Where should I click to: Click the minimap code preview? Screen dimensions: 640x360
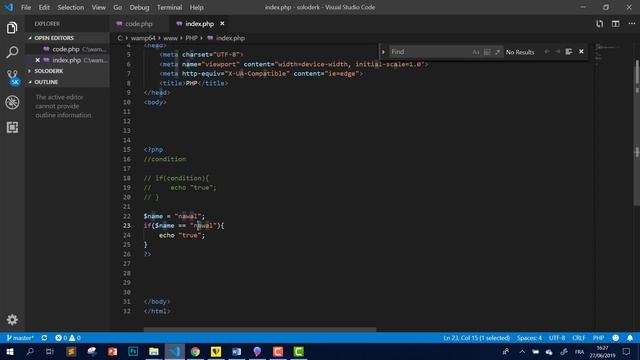(607, 53)
